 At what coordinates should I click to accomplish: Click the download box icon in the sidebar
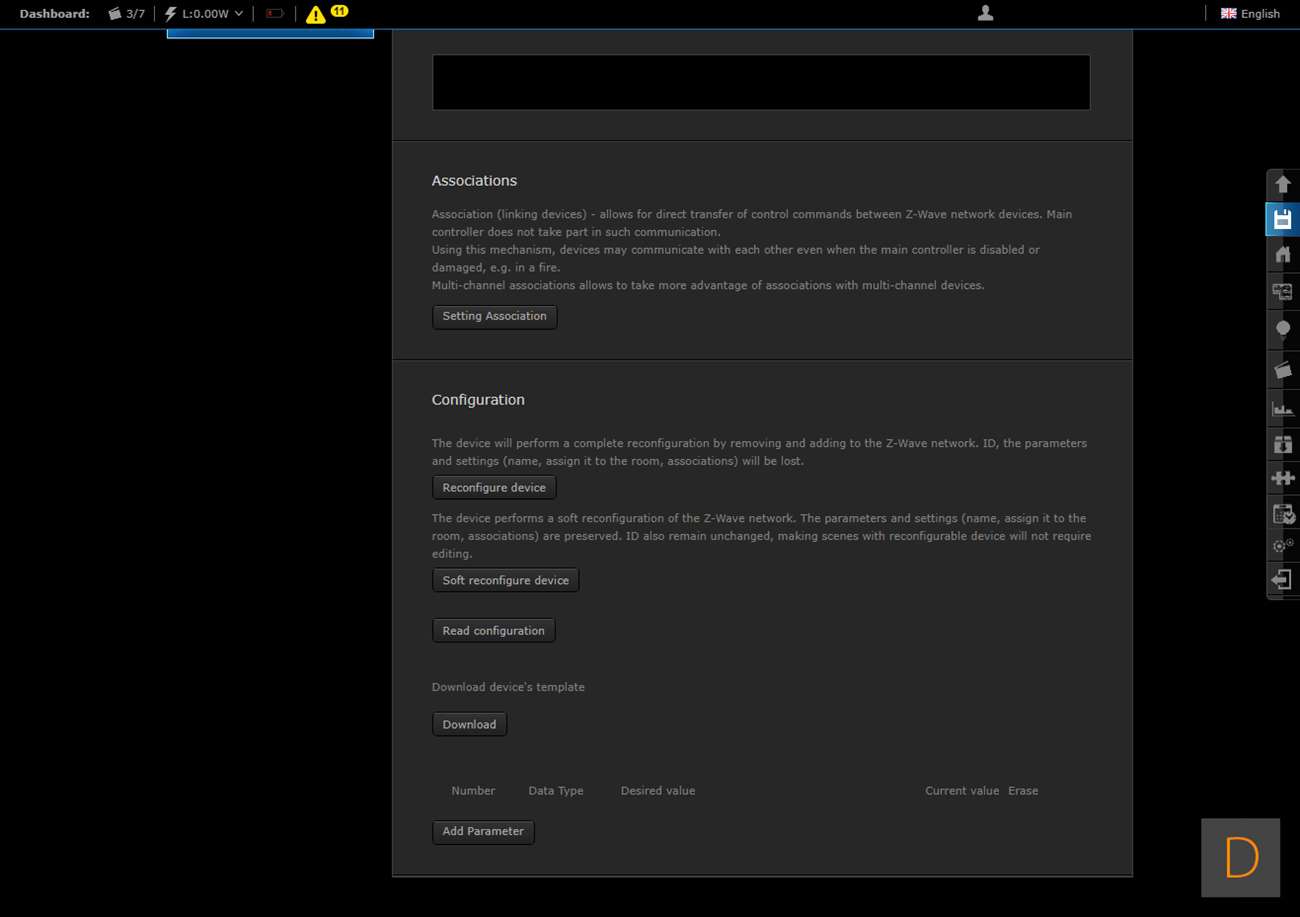(x=1283, y=444)
